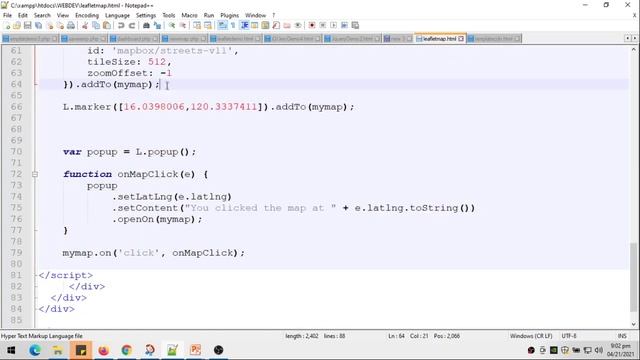Start macro recording with red record icon

tap(312, 25)
